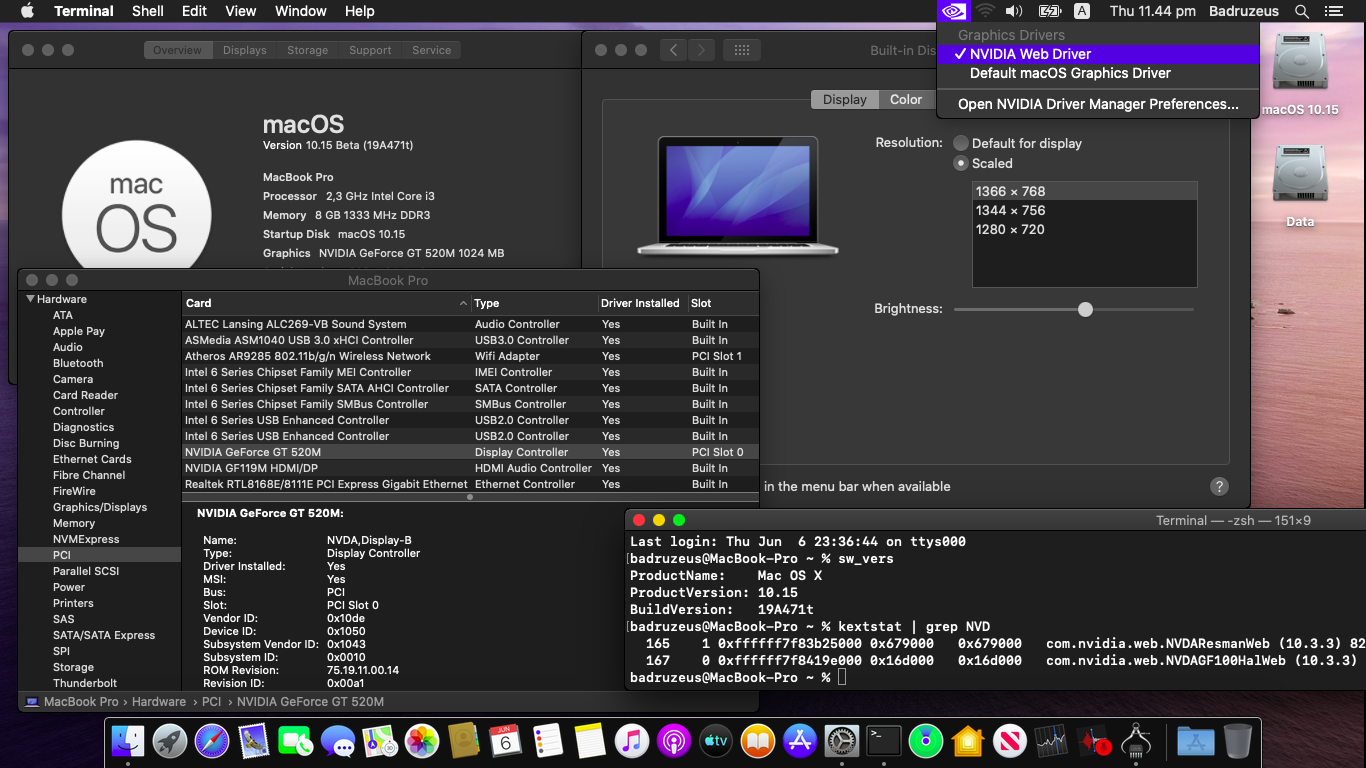Switch to the Color tab
Image resolution: width=1366 pixels, height=768 pixels.
pos(906,99)
